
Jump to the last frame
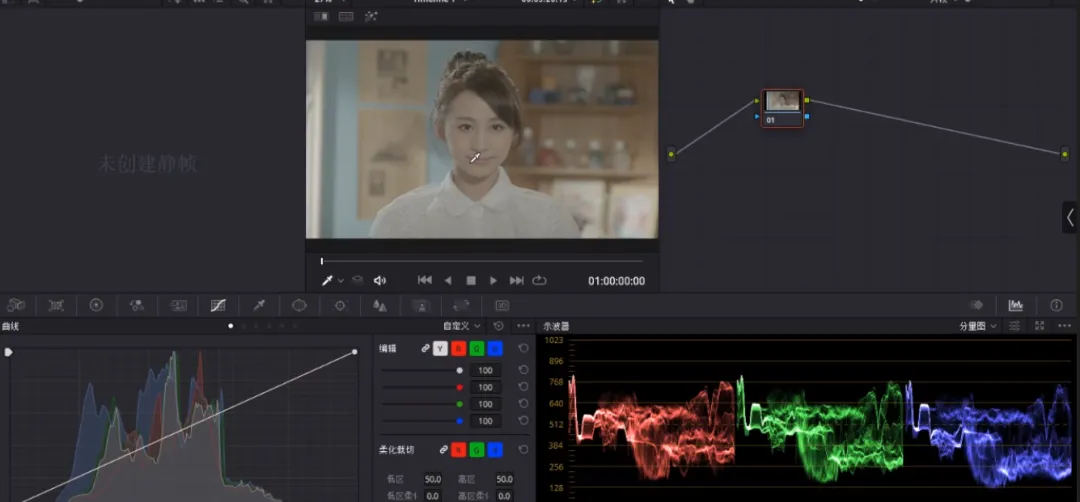(517, 280)
